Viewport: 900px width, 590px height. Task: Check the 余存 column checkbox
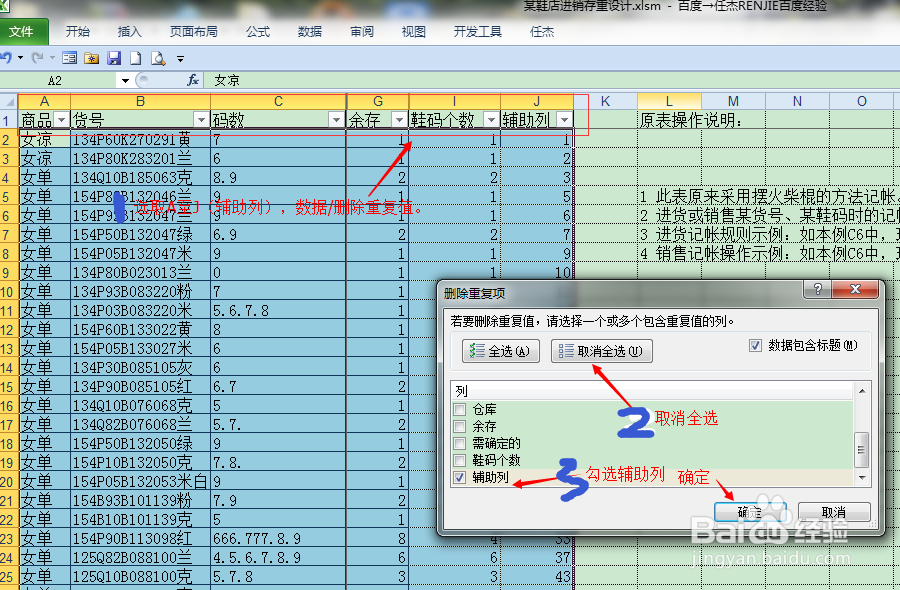tap(459, 426)
